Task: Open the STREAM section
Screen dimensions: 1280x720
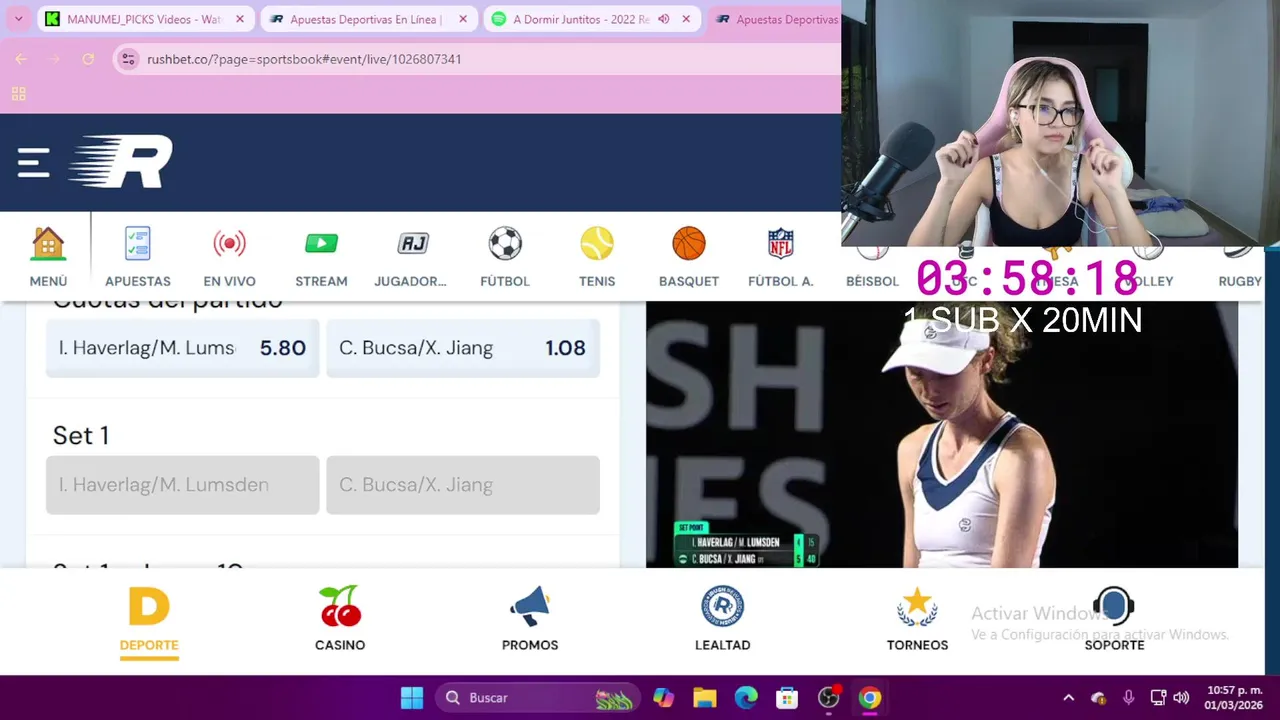Action: (x=321, y=257)
